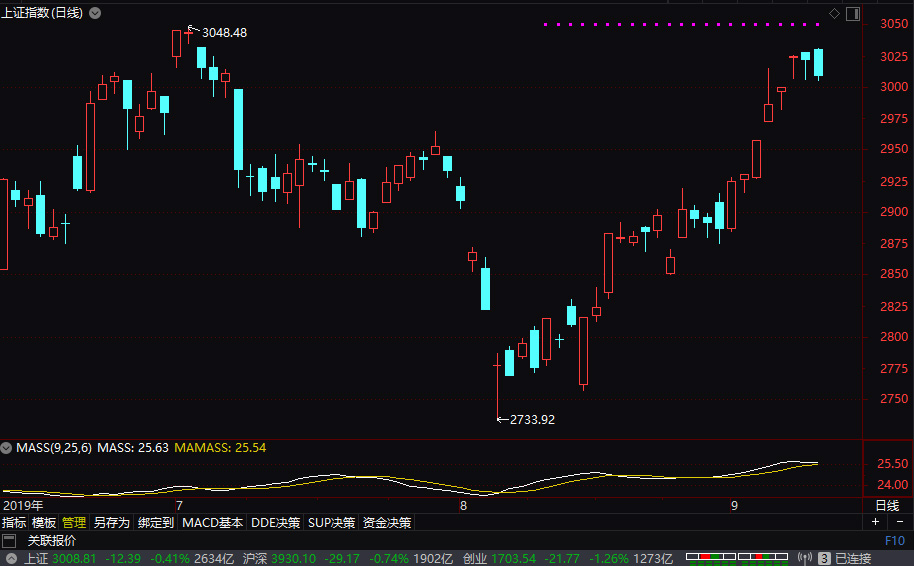914x566 pixels.
Task: Click the diamond icon at chart top-right
Action: pos(834,13)
